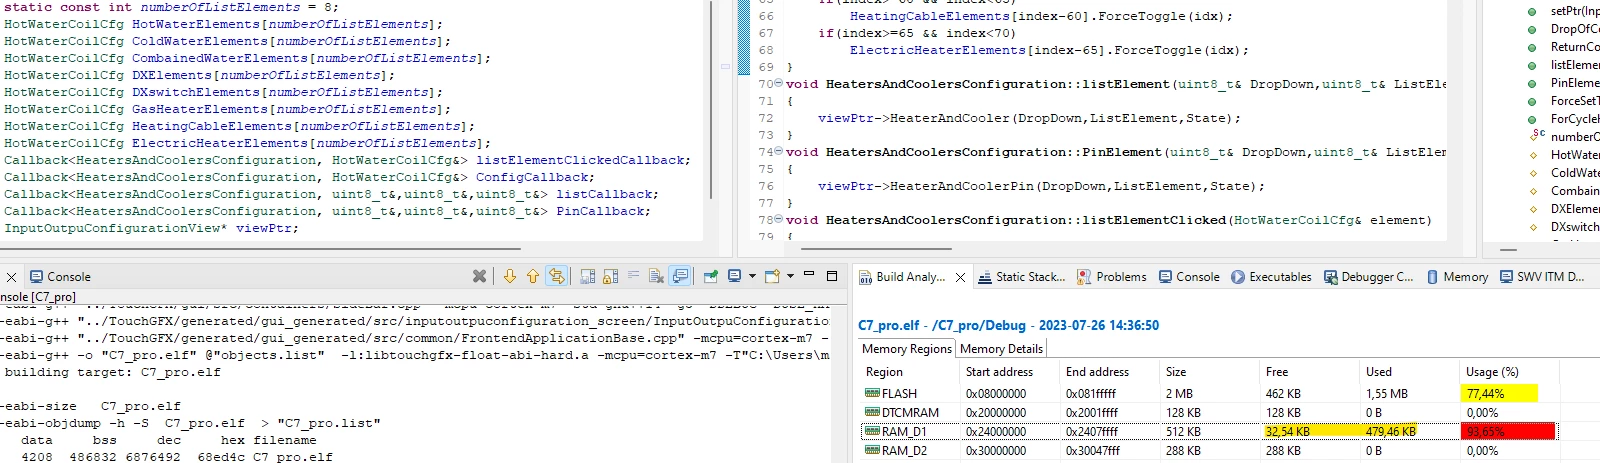Click the Next Error down arrow icon

pyautogui.click(x=510, y=276)
